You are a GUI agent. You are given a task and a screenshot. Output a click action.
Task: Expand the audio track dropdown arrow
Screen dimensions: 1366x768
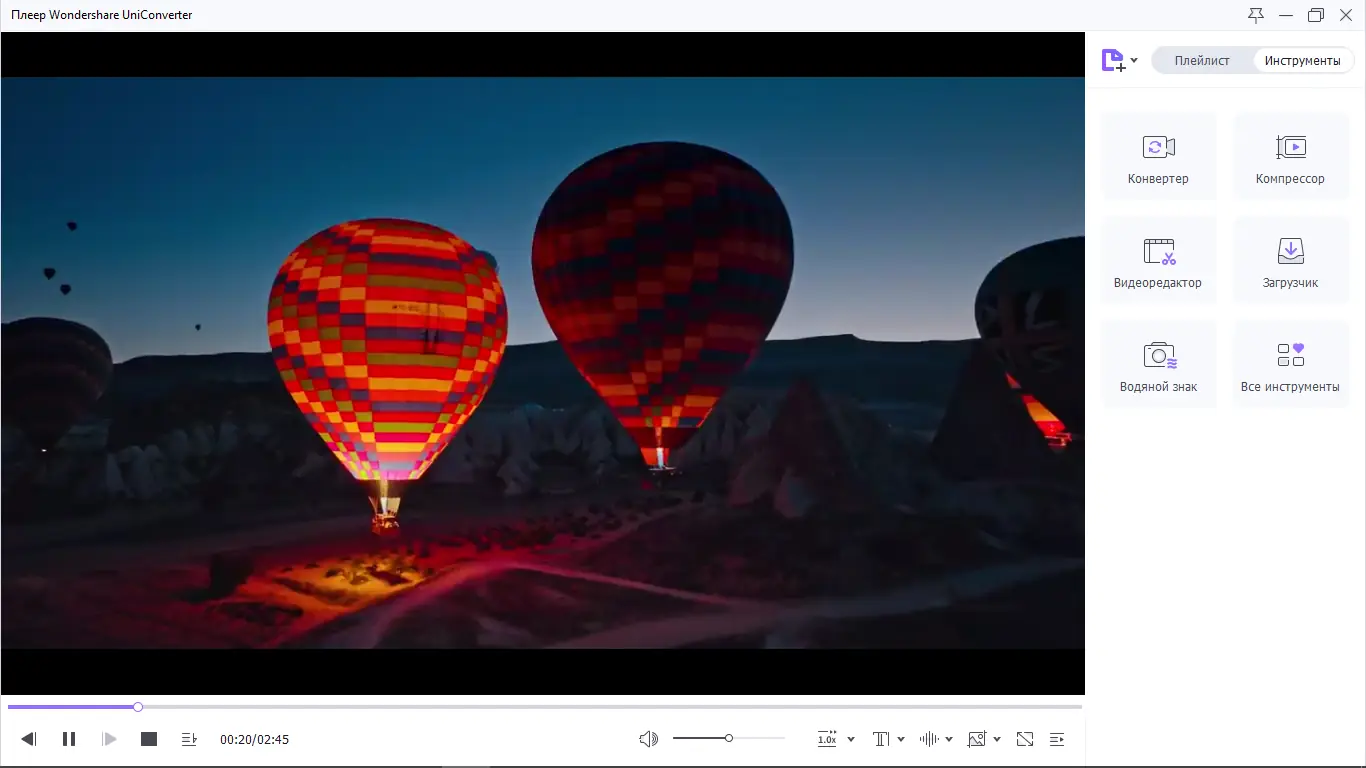point(949,740)
